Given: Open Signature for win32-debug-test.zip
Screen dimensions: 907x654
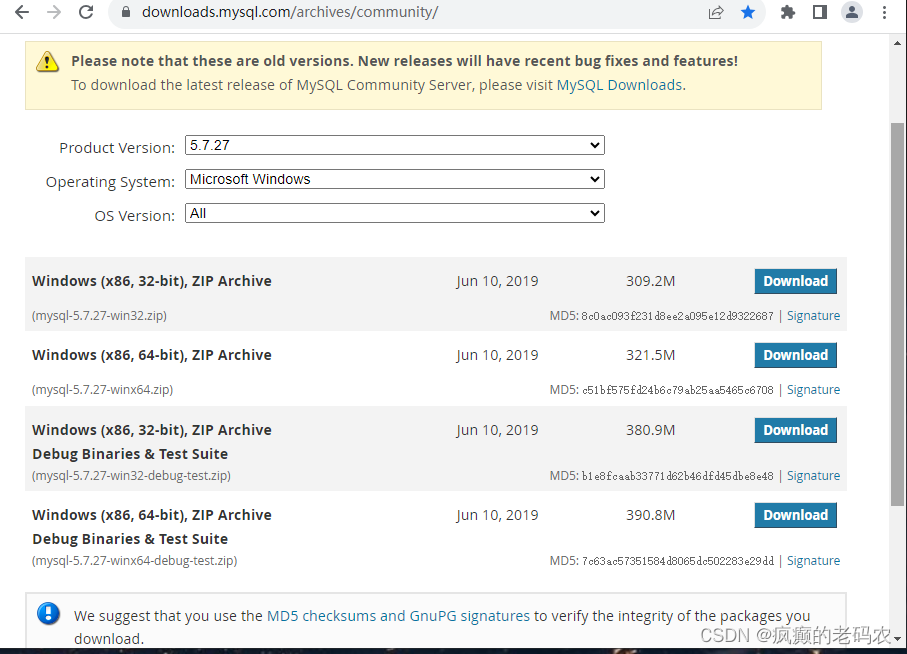Looking at the screenshot, I should click(x=813, y=476).
